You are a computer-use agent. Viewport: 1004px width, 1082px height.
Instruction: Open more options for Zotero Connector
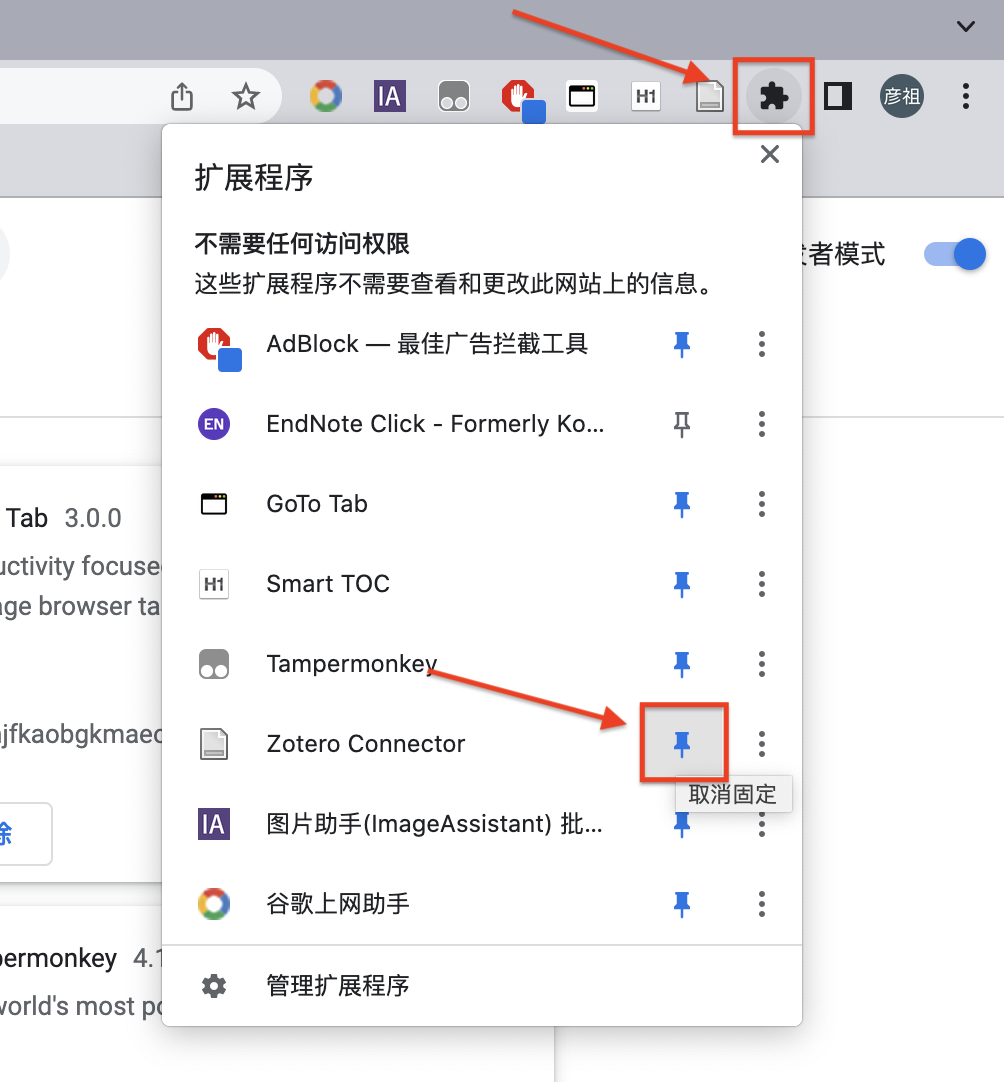(x=762, y=744)
